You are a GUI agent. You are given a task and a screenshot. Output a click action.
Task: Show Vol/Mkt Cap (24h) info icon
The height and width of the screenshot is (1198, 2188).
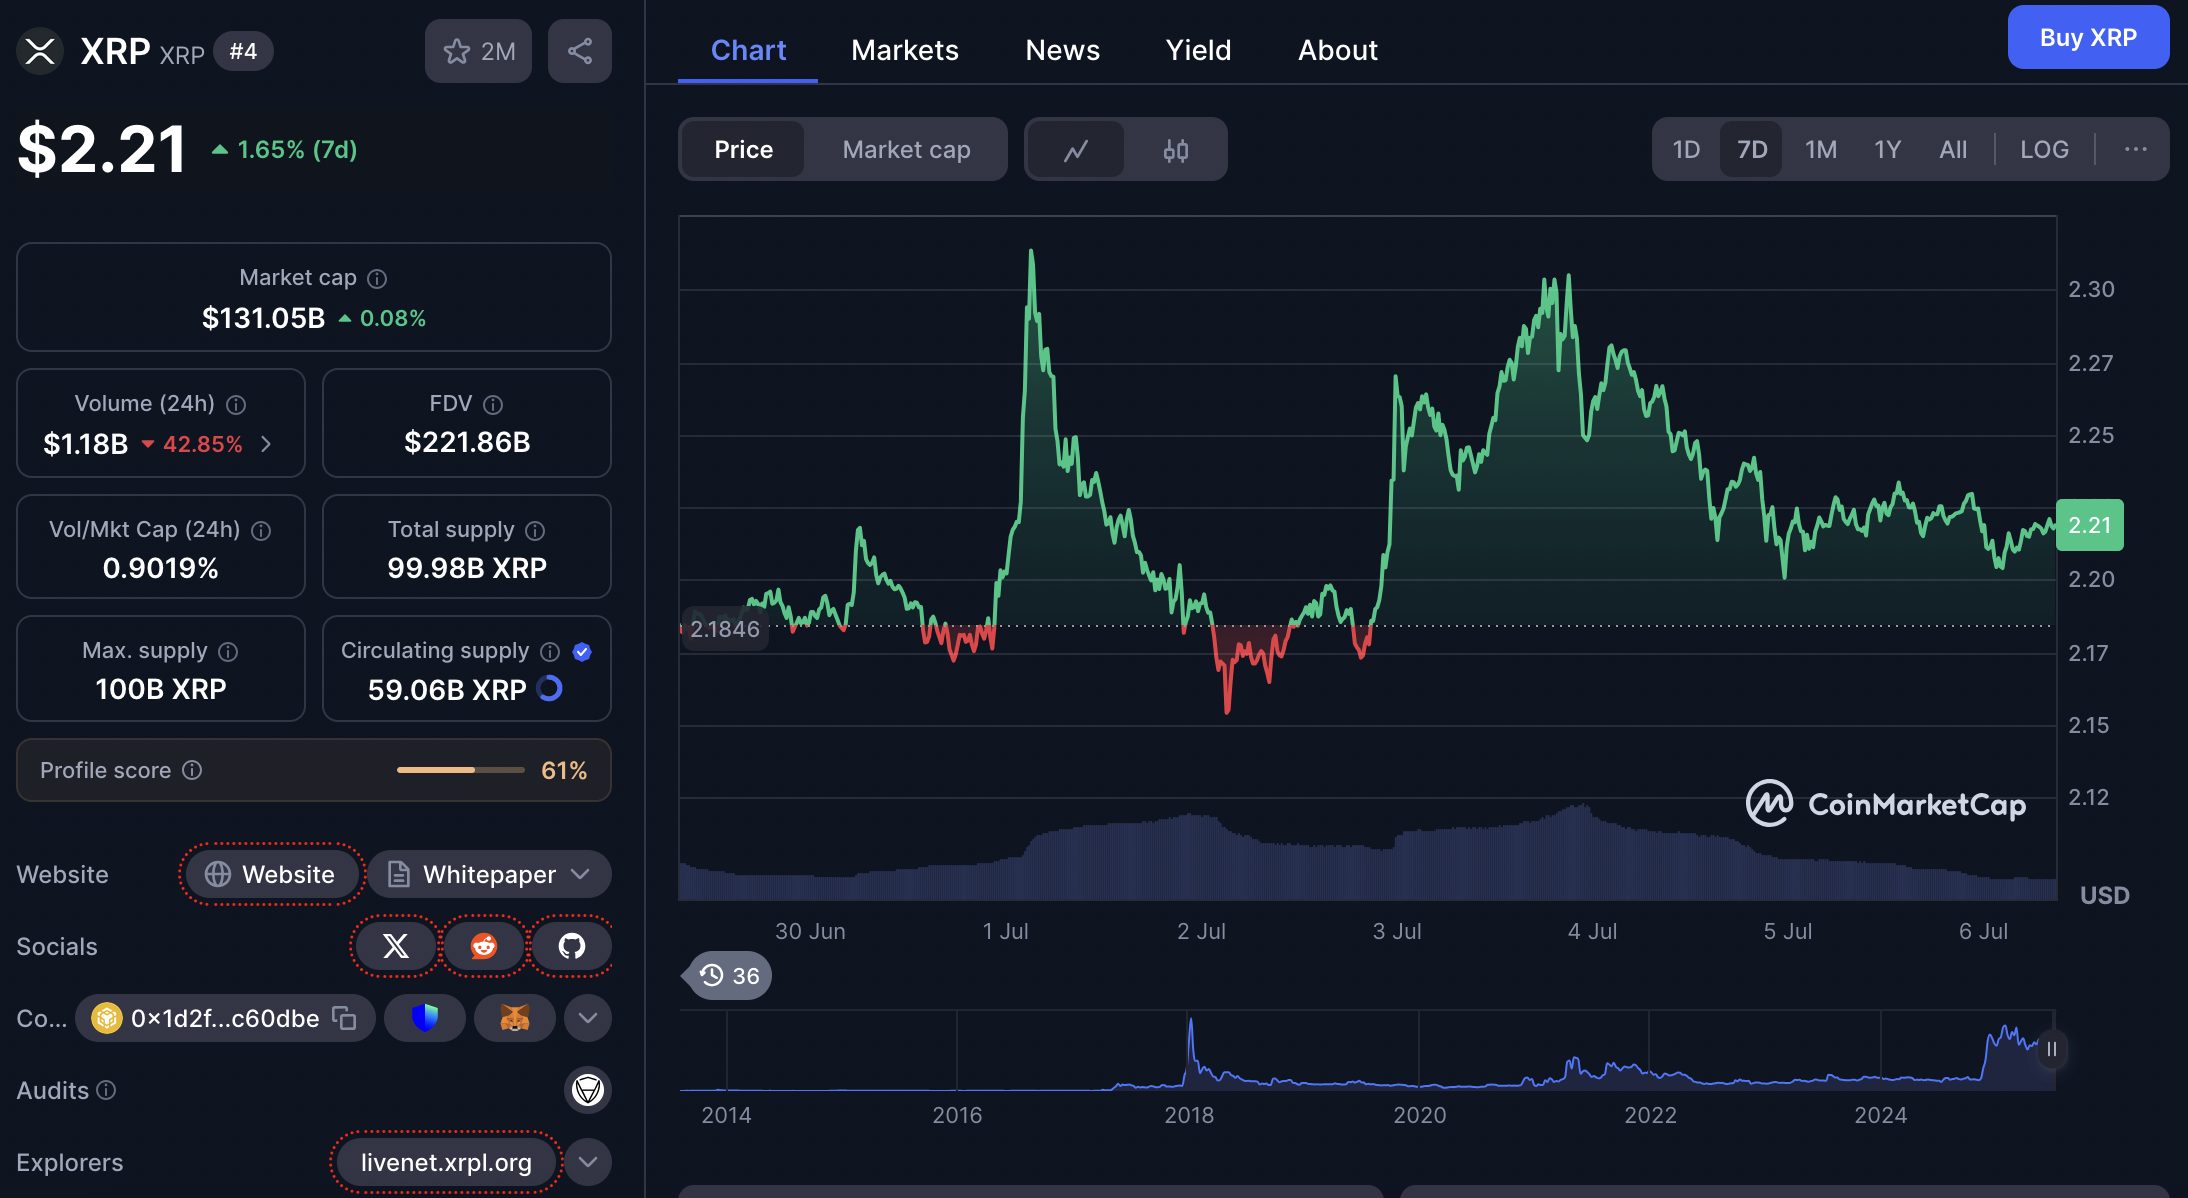261,531
